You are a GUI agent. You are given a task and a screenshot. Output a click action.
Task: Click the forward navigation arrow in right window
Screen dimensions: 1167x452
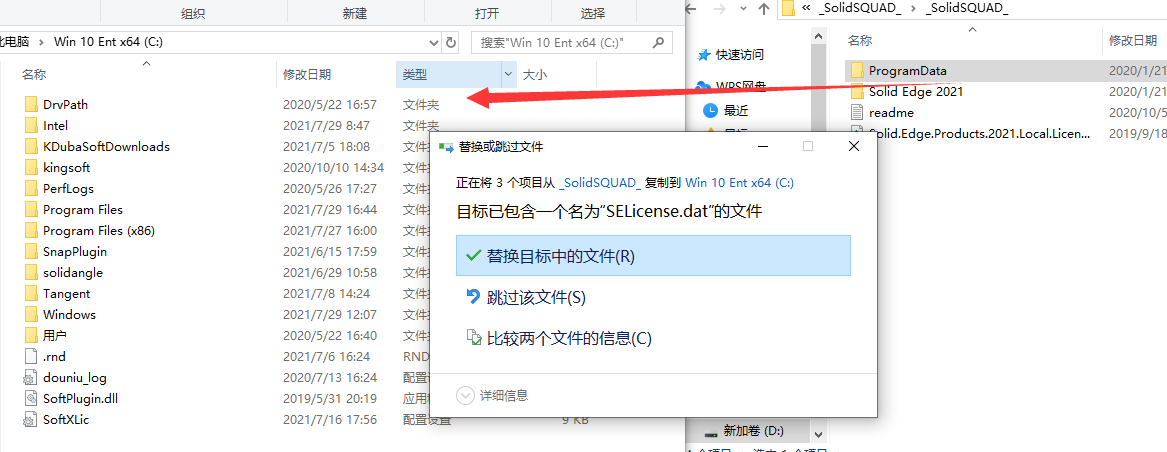click(x=719, y=8)
